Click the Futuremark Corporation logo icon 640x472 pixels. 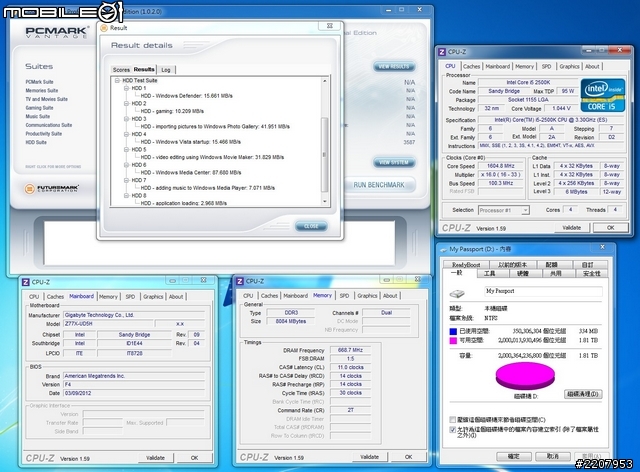29,189
